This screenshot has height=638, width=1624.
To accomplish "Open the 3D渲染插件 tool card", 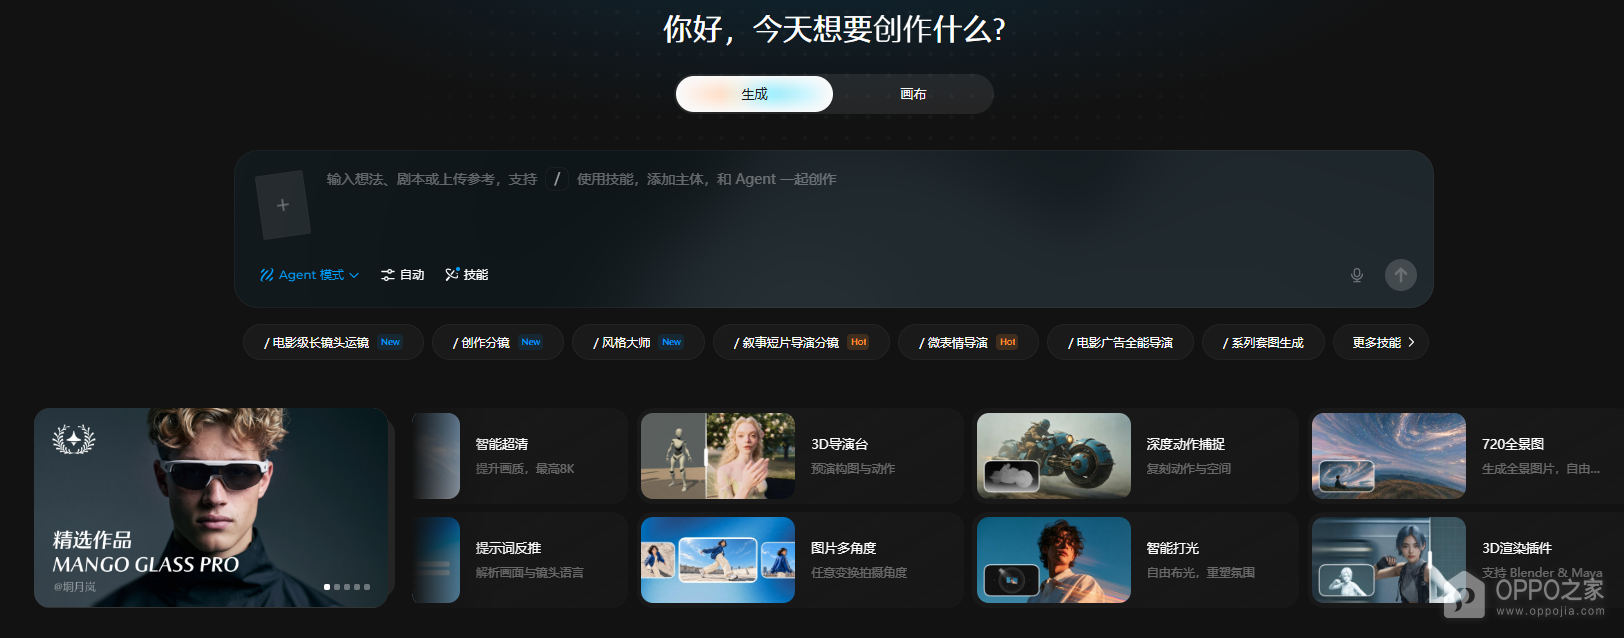I will [x=1466, y=560].
